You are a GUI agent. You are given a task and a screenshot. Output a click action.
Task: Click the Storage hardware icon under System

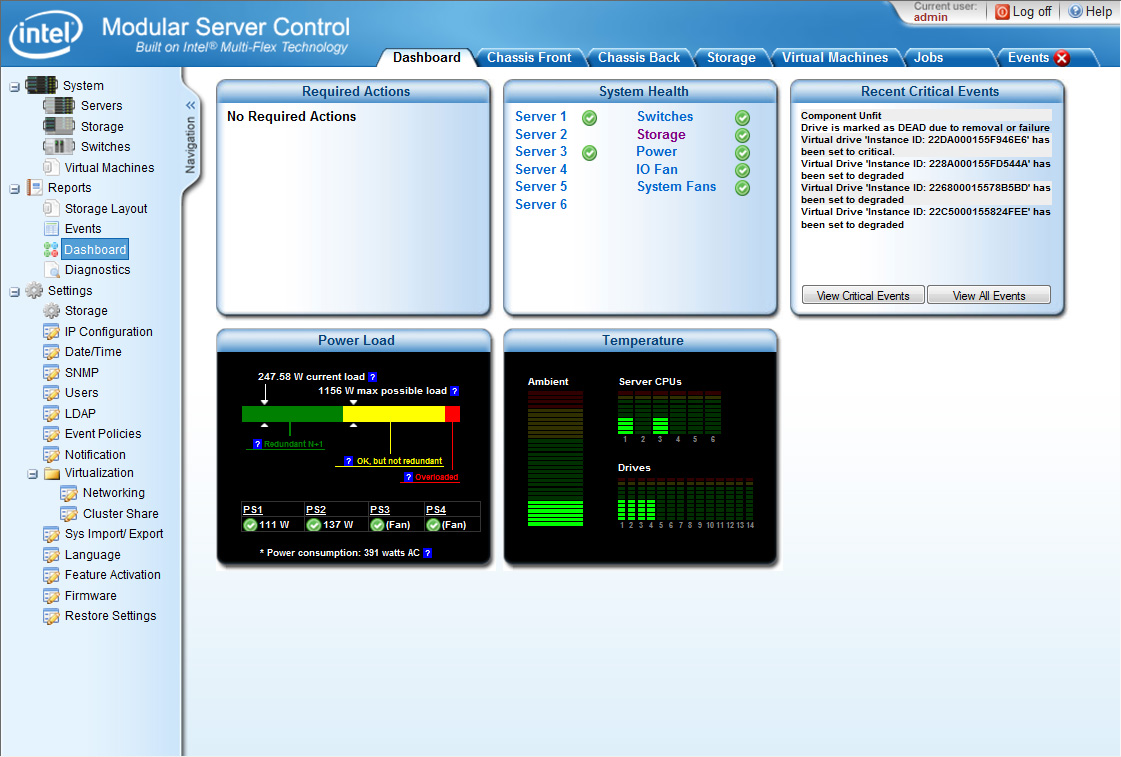pos(59,127)
